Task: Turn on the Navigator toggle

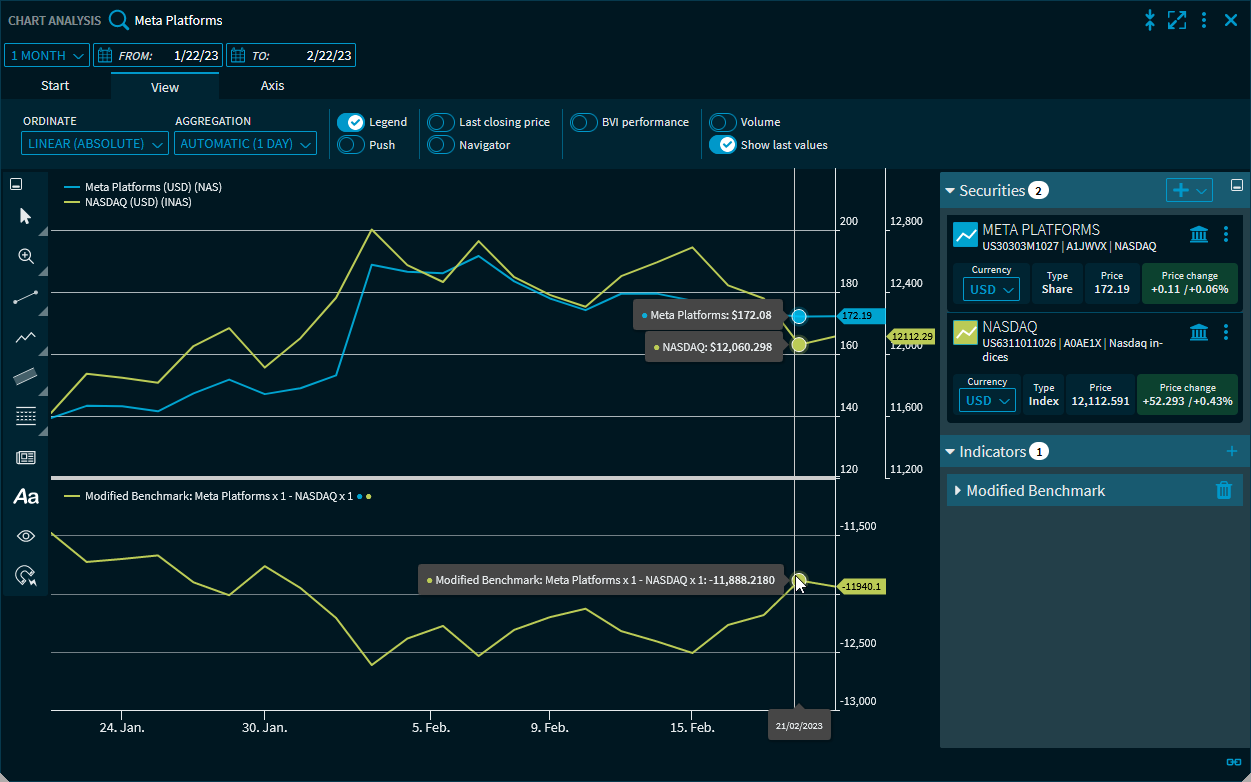Action: (441, 145)
